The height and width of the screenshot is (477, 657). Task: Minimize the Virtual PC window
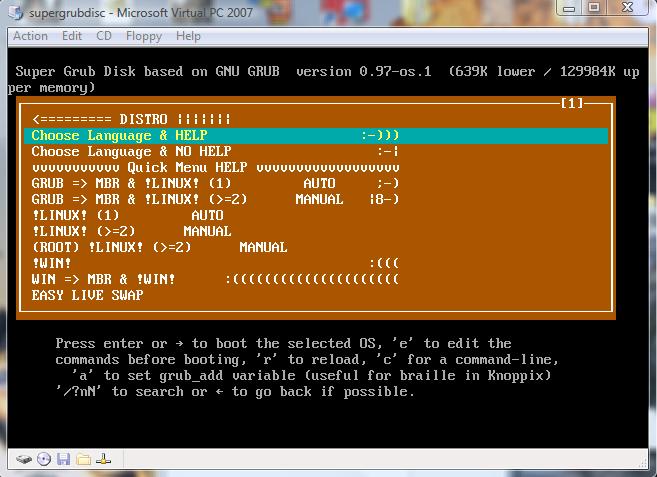tap(569, 8)
